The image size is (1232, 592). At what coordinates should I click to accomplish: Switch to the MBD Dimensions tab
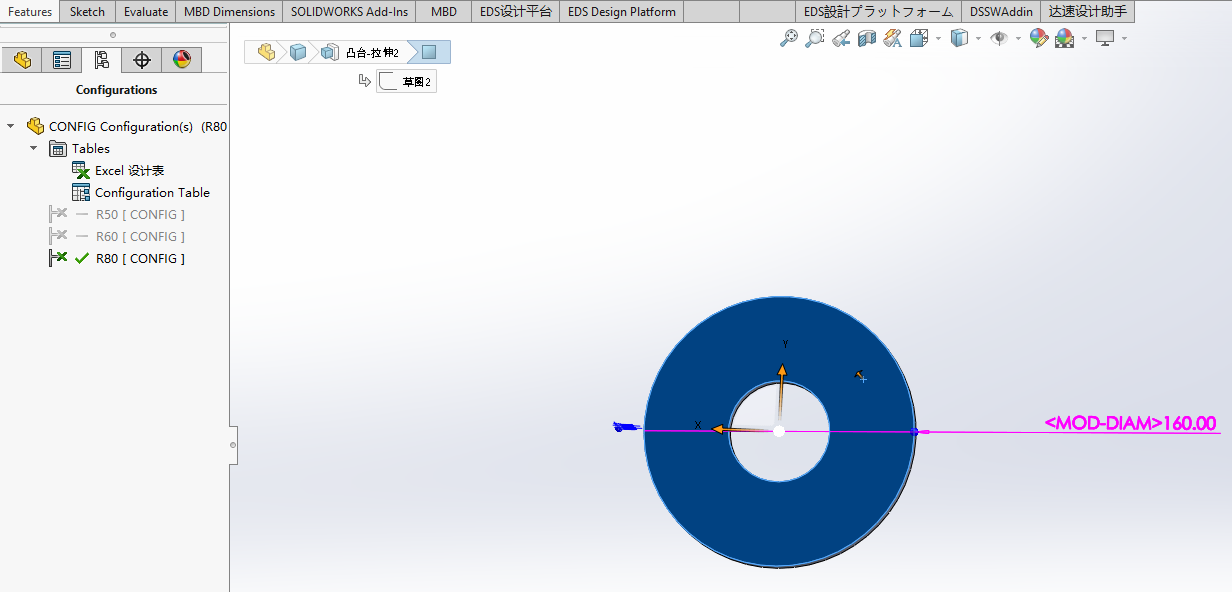tap(229, 12)
